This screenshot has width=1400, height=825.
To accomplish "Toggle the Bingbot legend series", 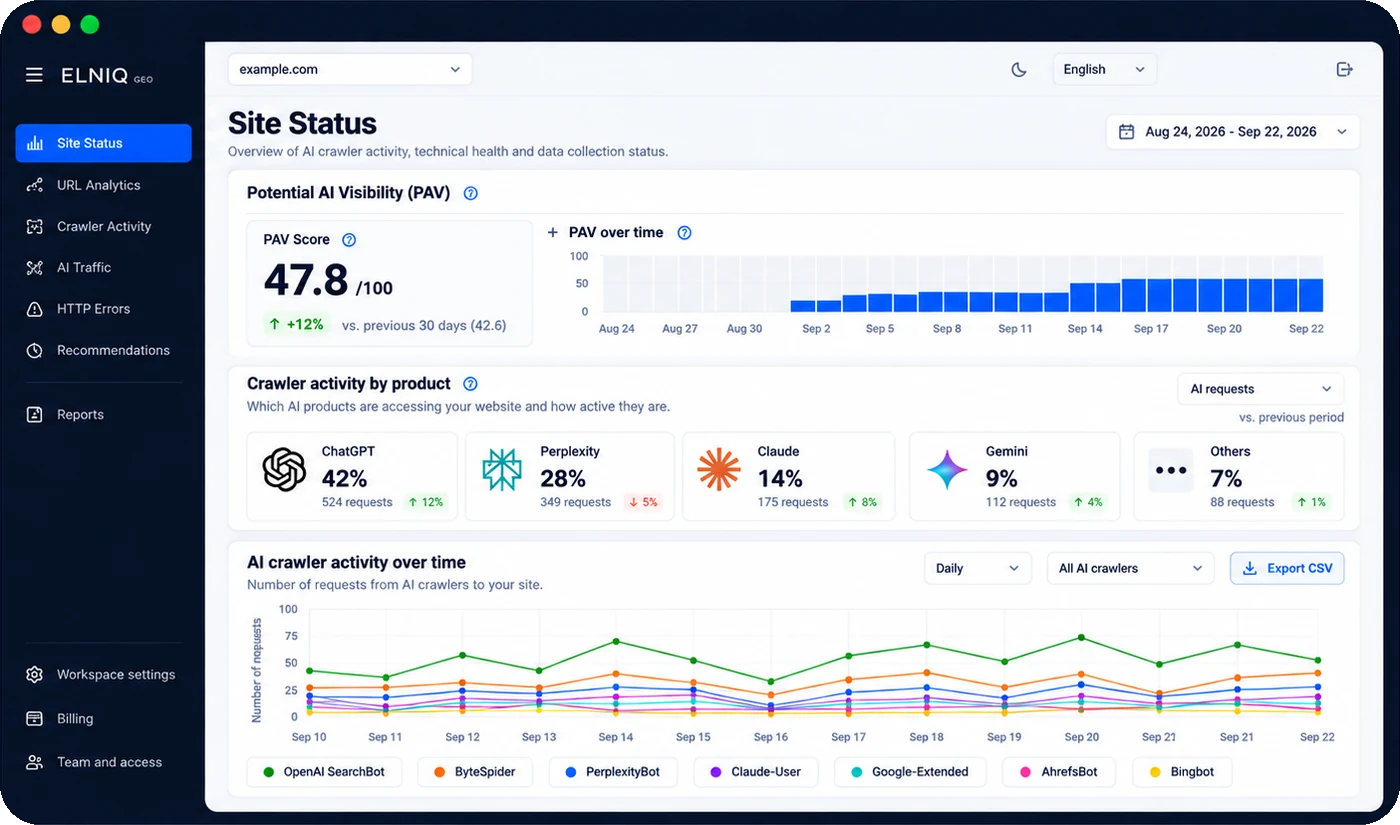I will tap(1182, 772).
